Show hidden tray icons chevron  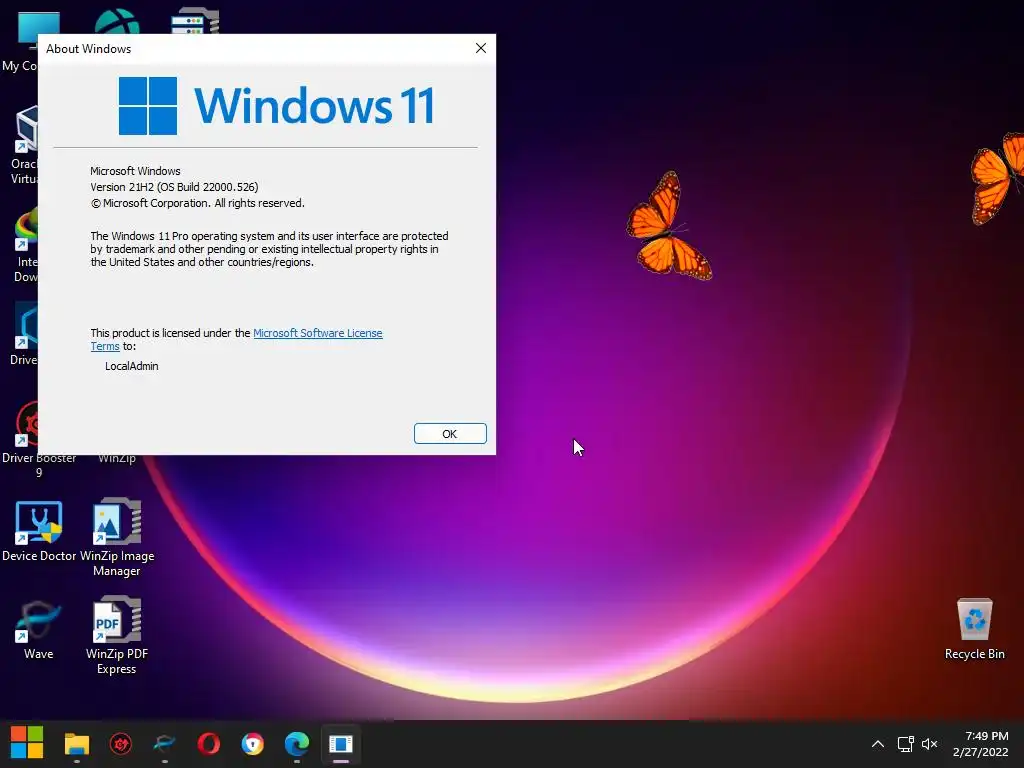click(878, 744)
